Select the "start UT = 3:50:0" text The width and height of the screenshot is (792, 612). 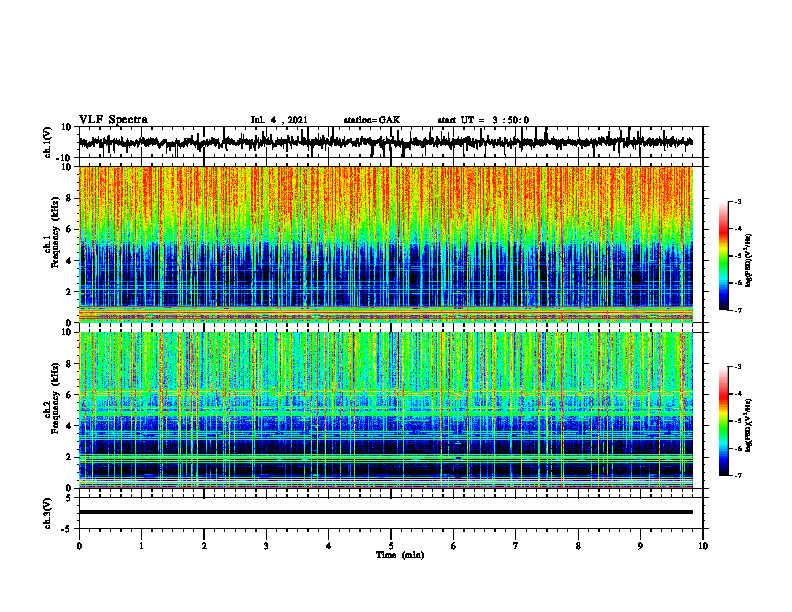(x=483, y=120)
